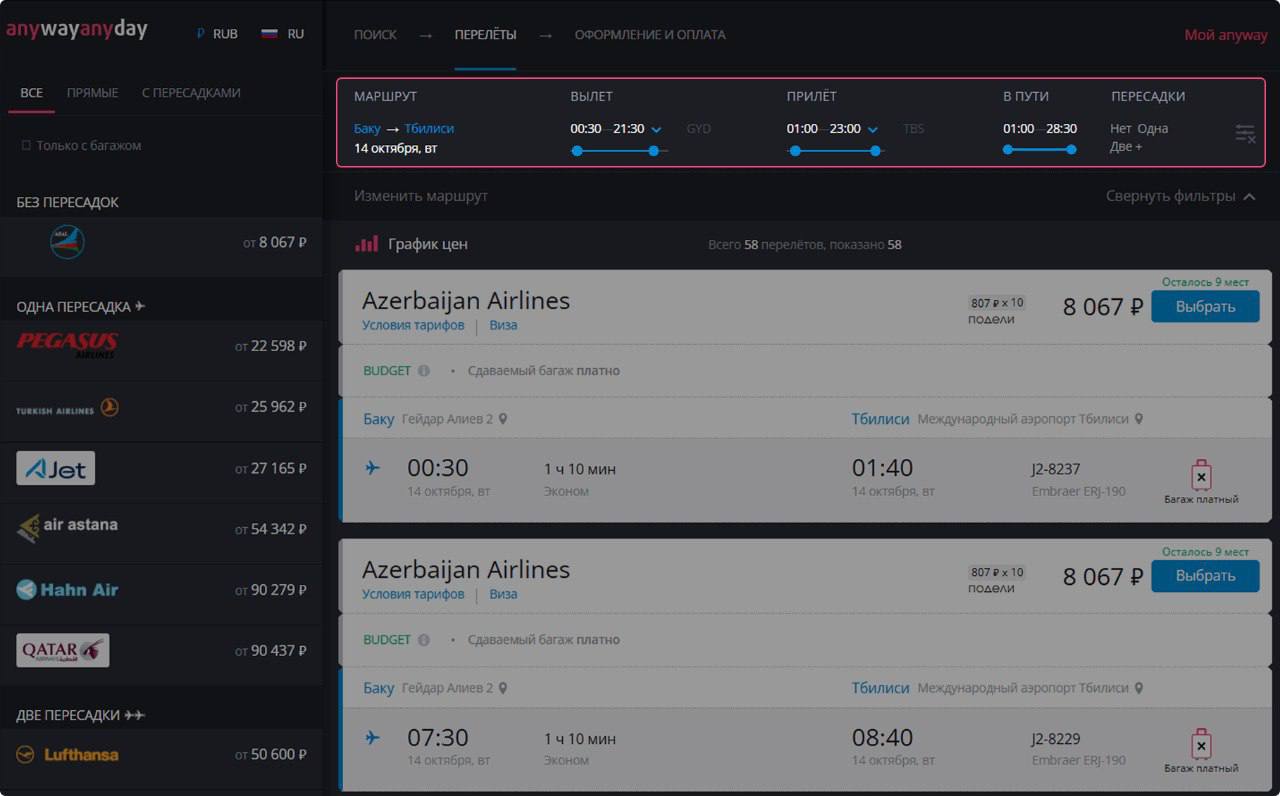Click the reset filters icon
Viewport: 1280px width, 796px height.
click(x=1244, y=133)
